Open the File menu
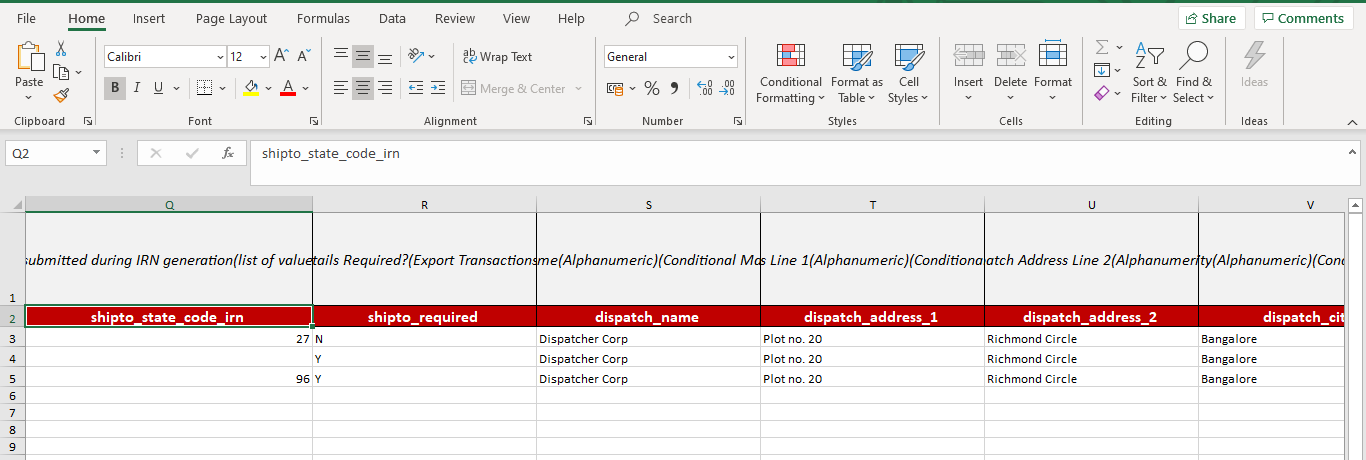 click(x=27, y=18)
